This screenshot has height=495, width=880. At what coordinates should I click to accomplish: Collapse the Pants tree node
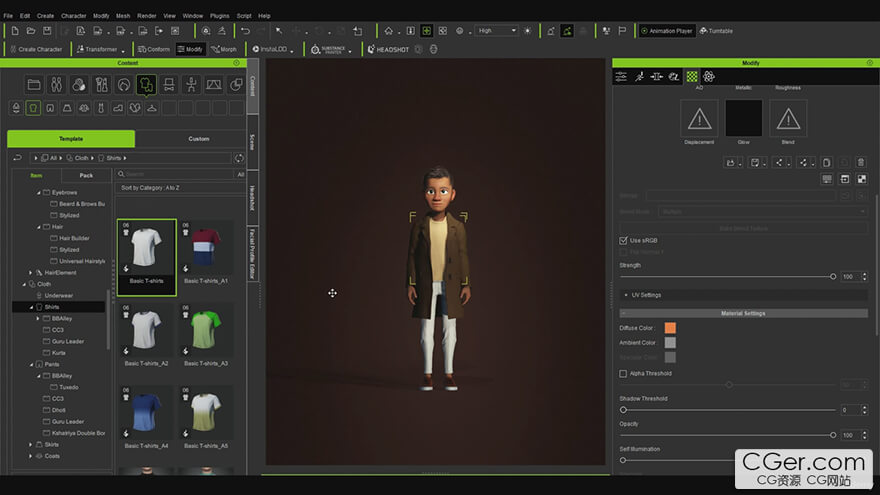coord(31,364)
